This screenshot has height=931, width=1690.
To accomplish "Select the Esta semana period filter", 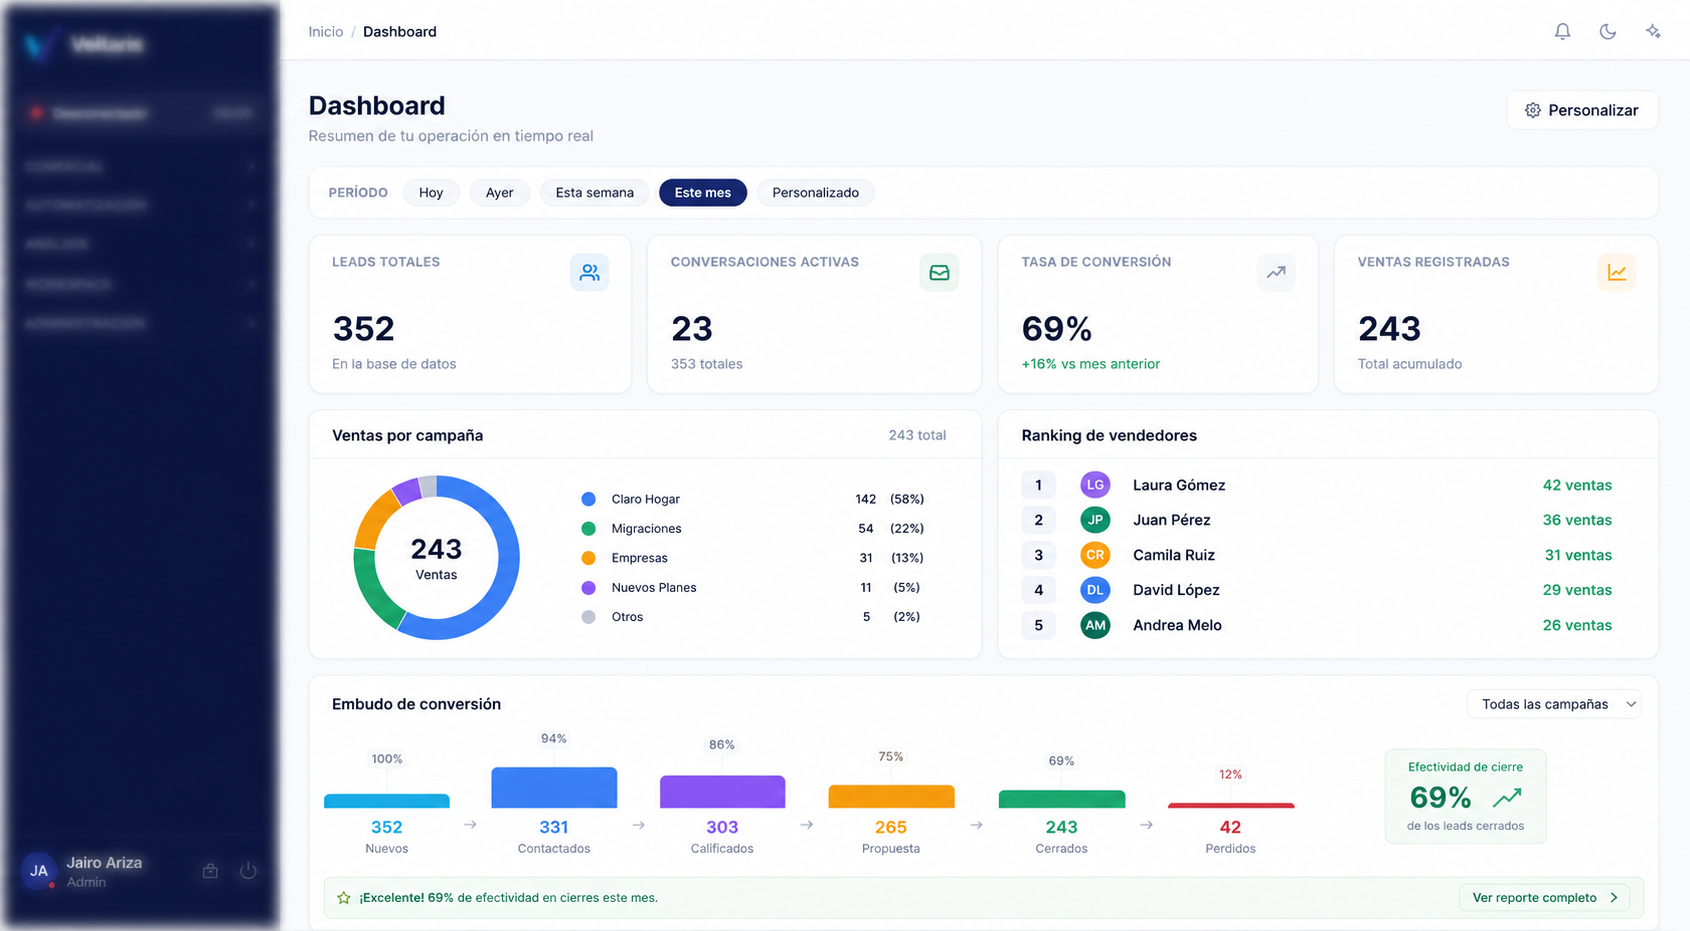I will coord(595,193).
